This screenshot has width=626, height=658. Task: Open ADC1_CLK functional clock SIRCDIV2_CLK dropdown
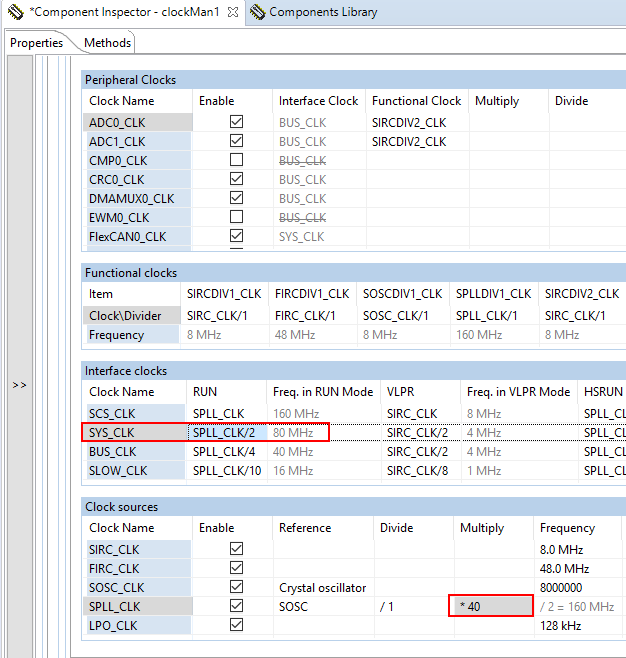click(x=417, y=141)
